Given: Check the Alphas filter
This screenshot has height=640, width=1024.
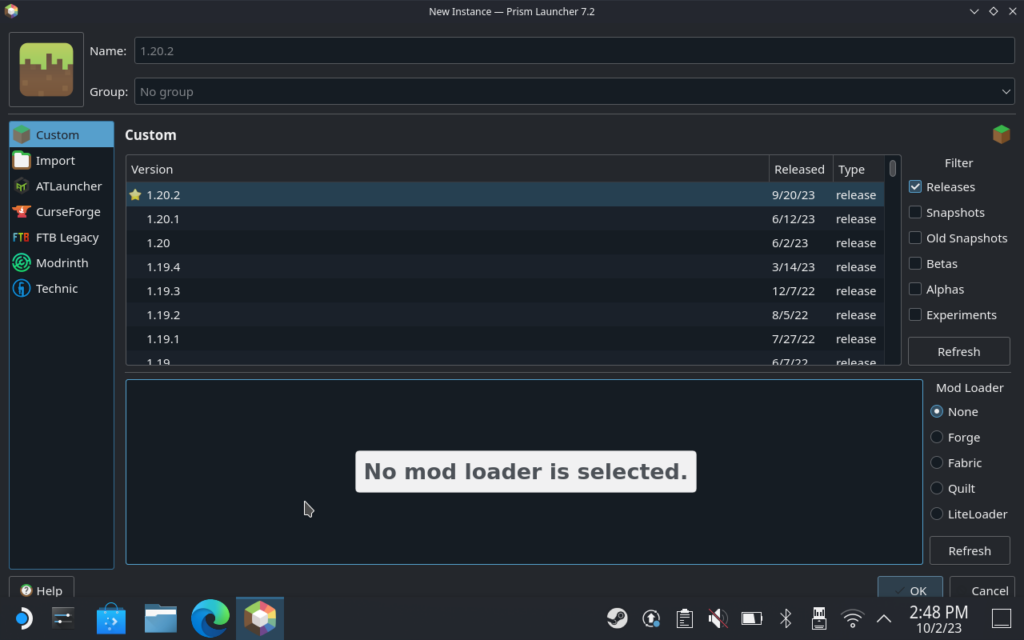Looking at the screenshot, I should [x=915, y=289].
